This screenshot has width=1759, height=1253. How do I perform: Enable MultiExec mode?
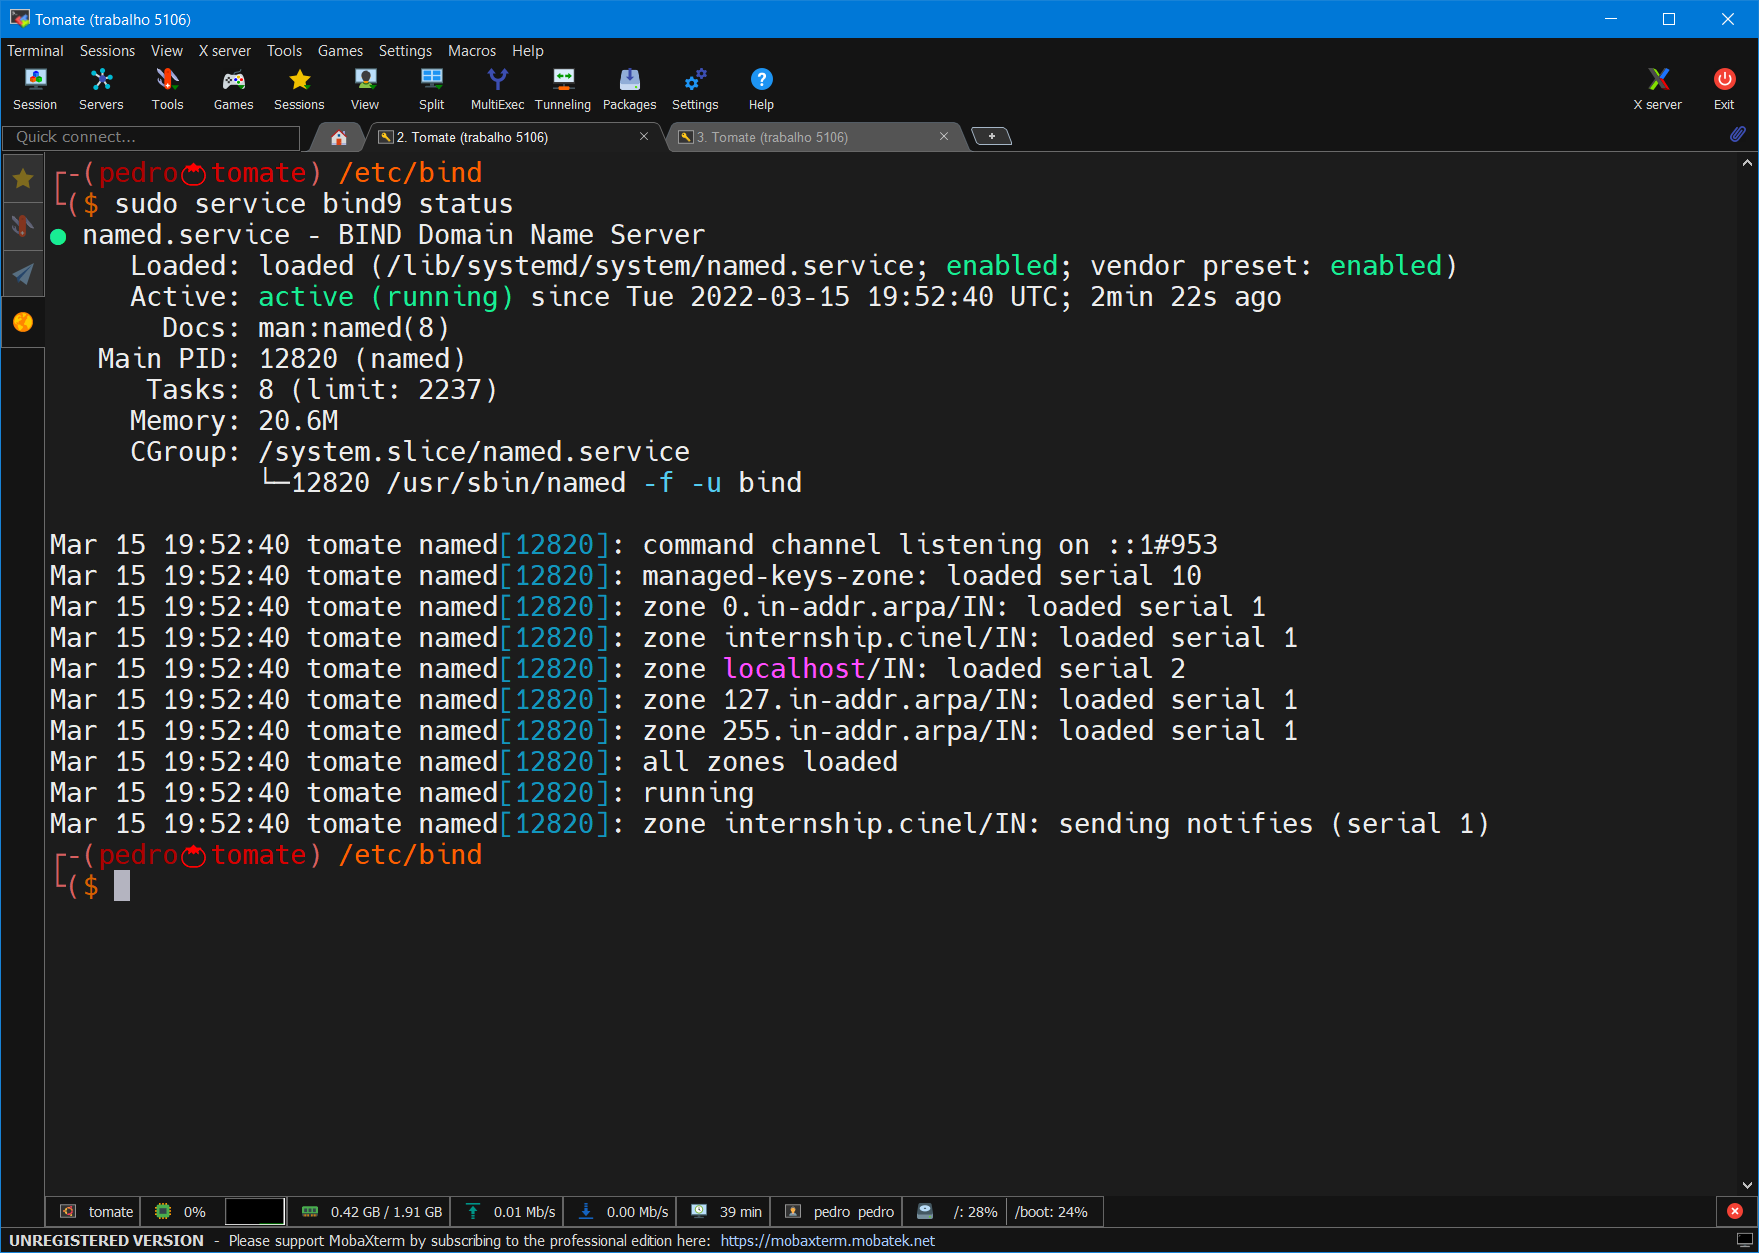pos(497,87)
